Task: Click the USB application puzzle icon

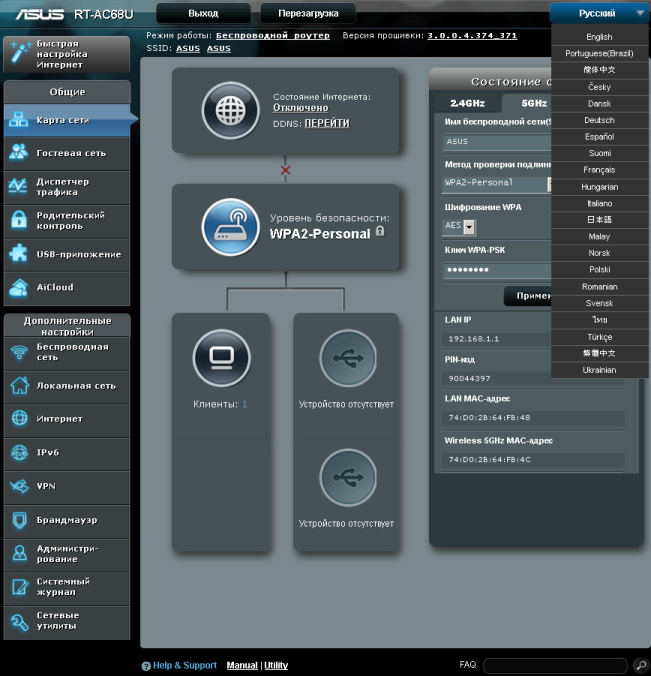Action: point(19,254)
